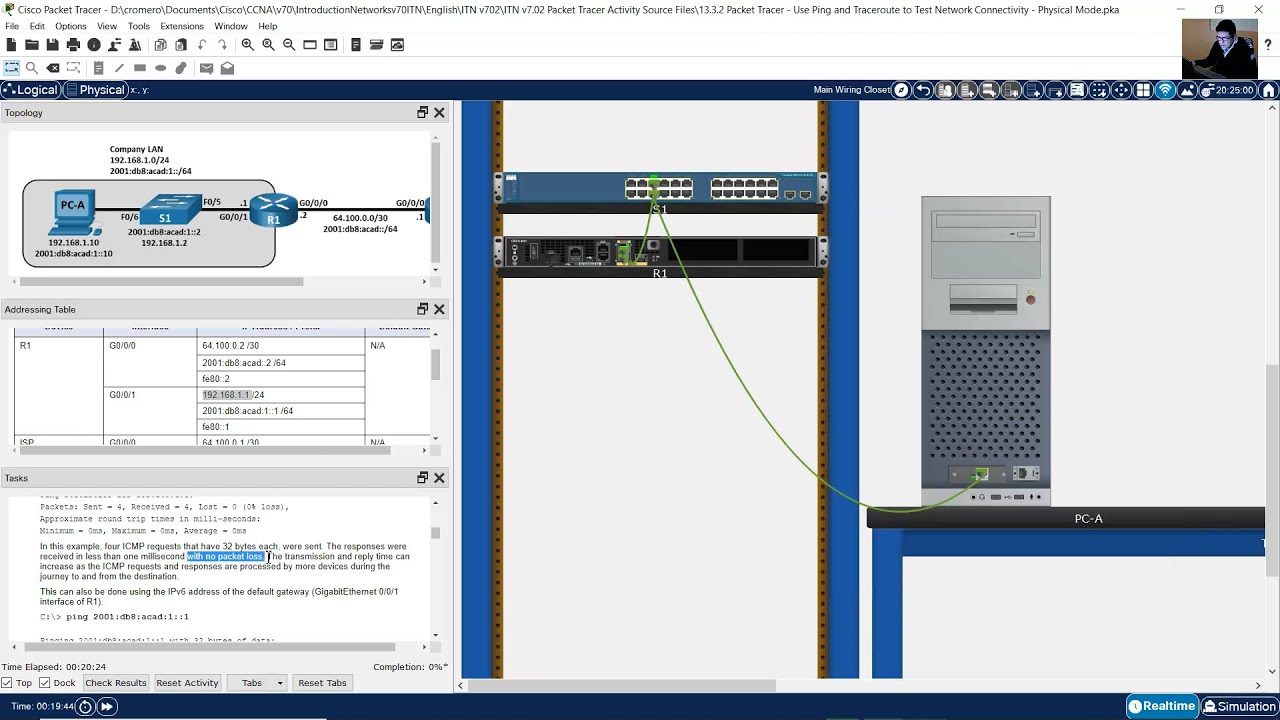Go to home location house icon
Screen dimensions: 1280x720
tap(1269, 90)
